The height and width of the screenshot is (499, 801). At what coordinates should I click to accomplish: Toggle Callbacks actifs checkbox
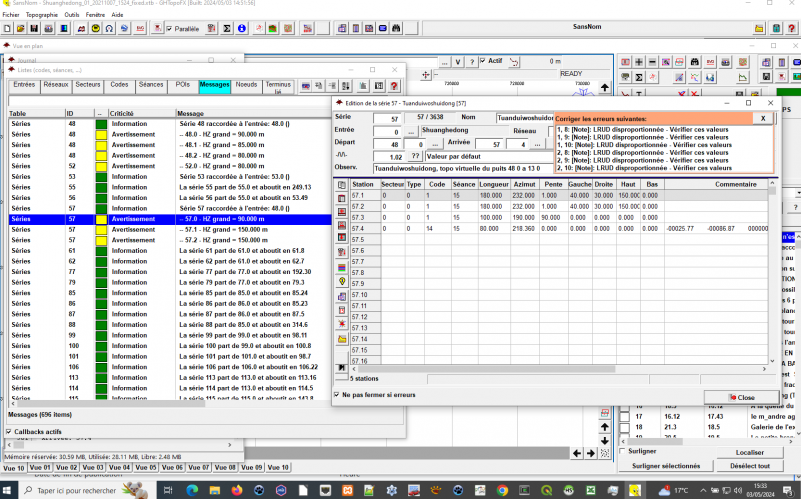pyautogui.click(x=9, y=432)
